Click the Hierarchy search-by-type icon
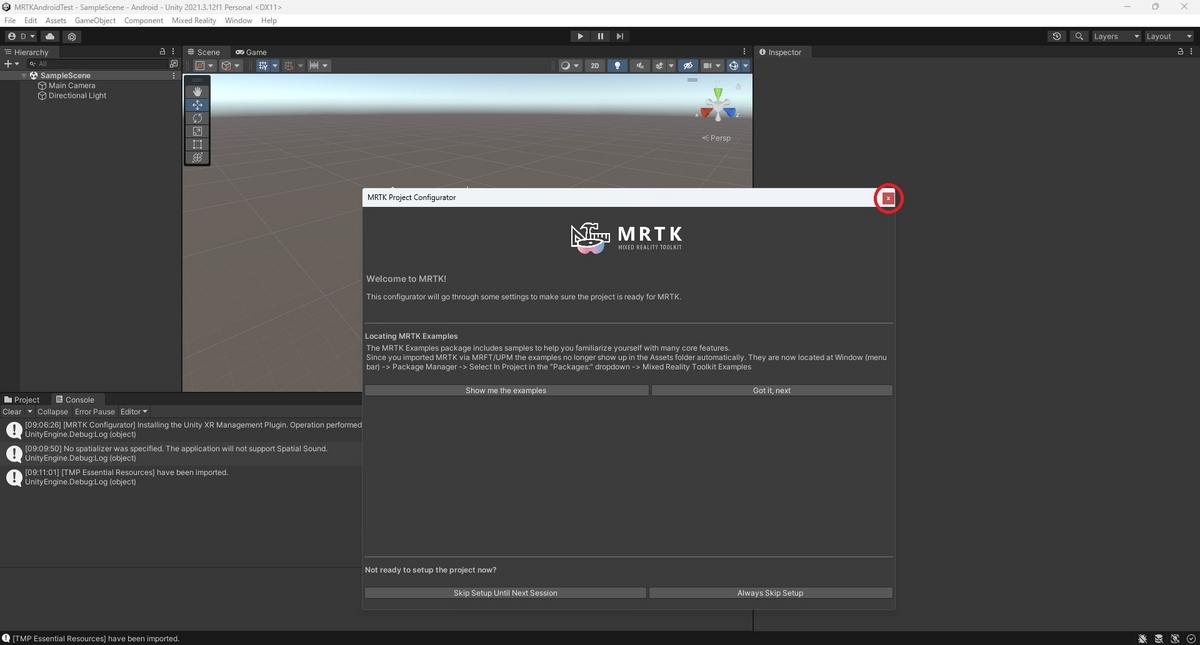Viewport: 1200px width, 645px height. click(174, 63)
